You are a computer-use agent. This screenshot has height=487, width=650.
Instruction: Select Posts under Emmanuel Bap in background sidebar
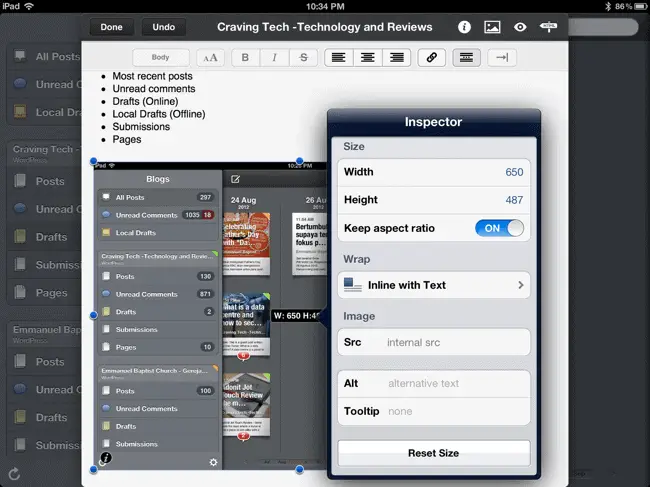tap(46, 362)
